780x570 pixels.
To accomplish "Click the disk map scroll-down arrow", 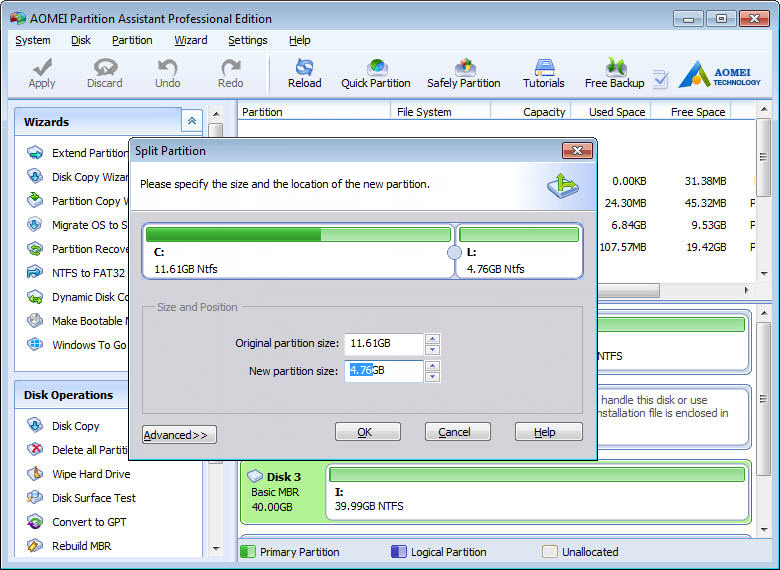I will (764, 530).
